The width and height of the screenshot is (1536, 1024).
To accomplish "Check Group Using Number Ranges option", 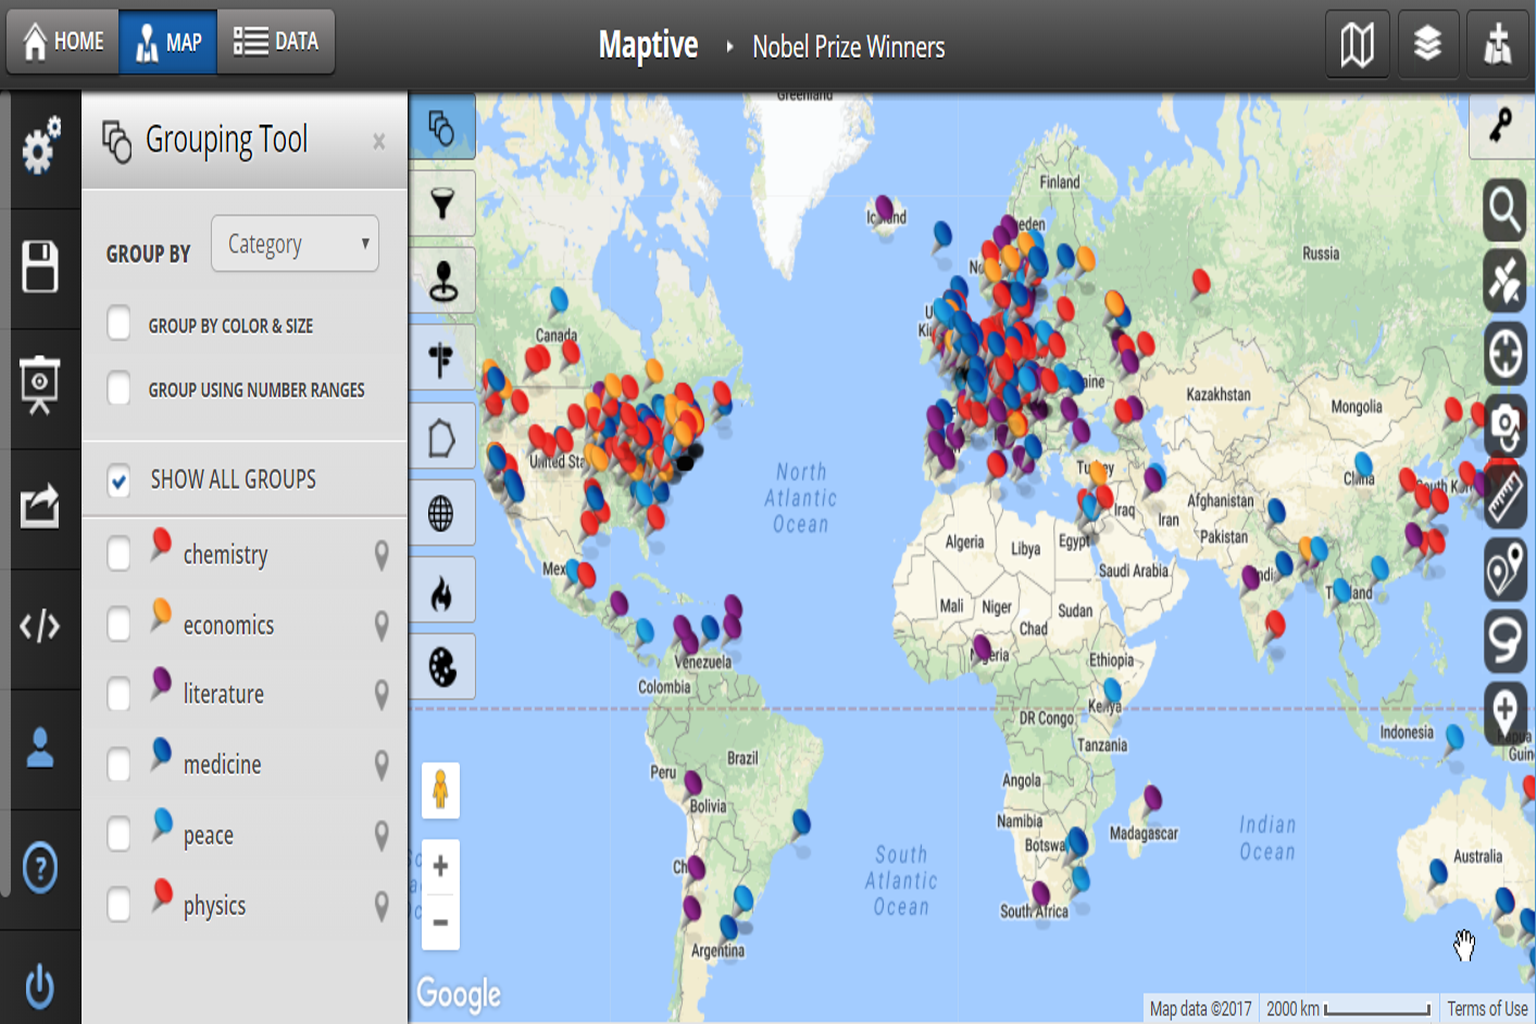I will (119, 388).
